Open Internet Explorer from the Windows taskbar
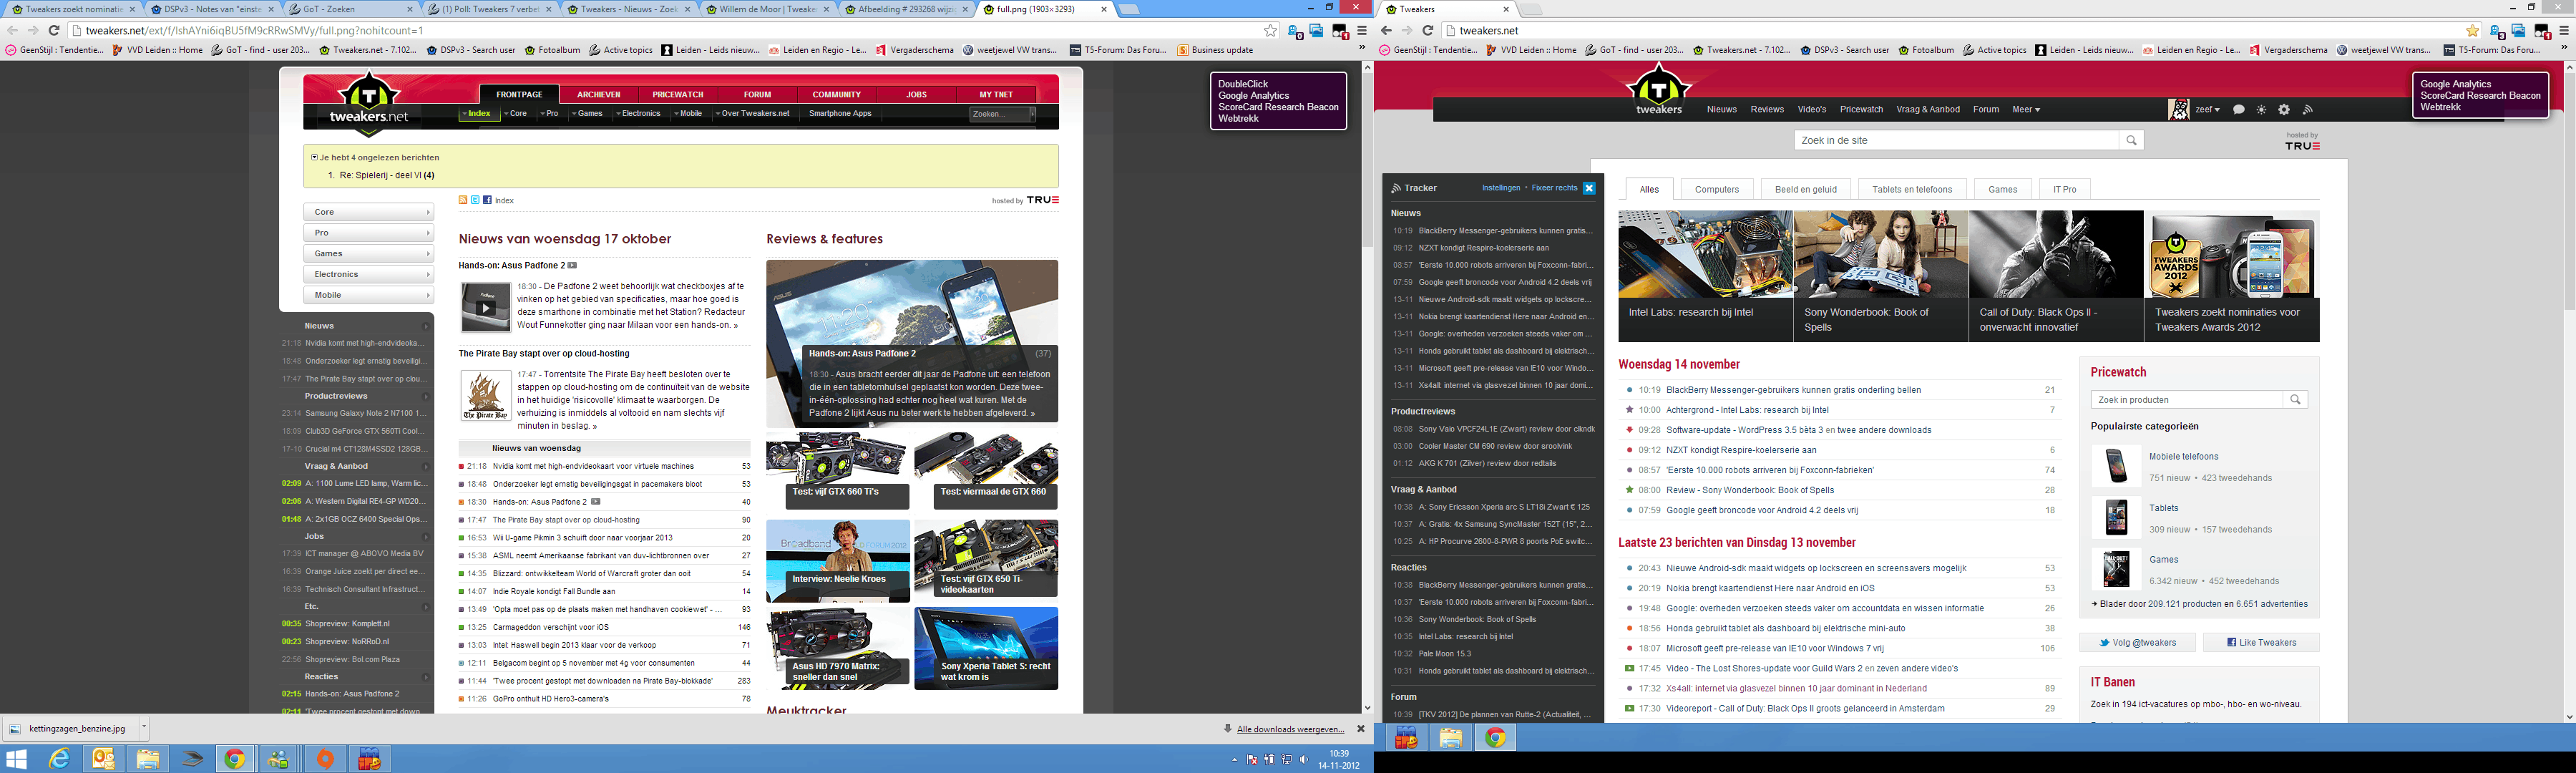The width and height of the screenshot is (2576, 773). pos(60,759)
